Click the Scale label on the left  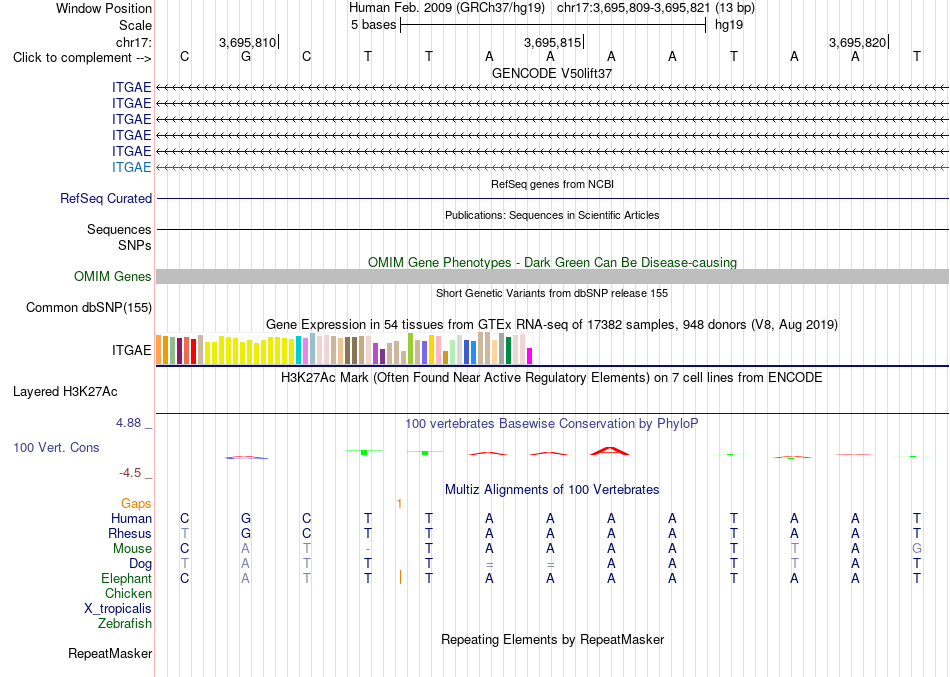135,25
